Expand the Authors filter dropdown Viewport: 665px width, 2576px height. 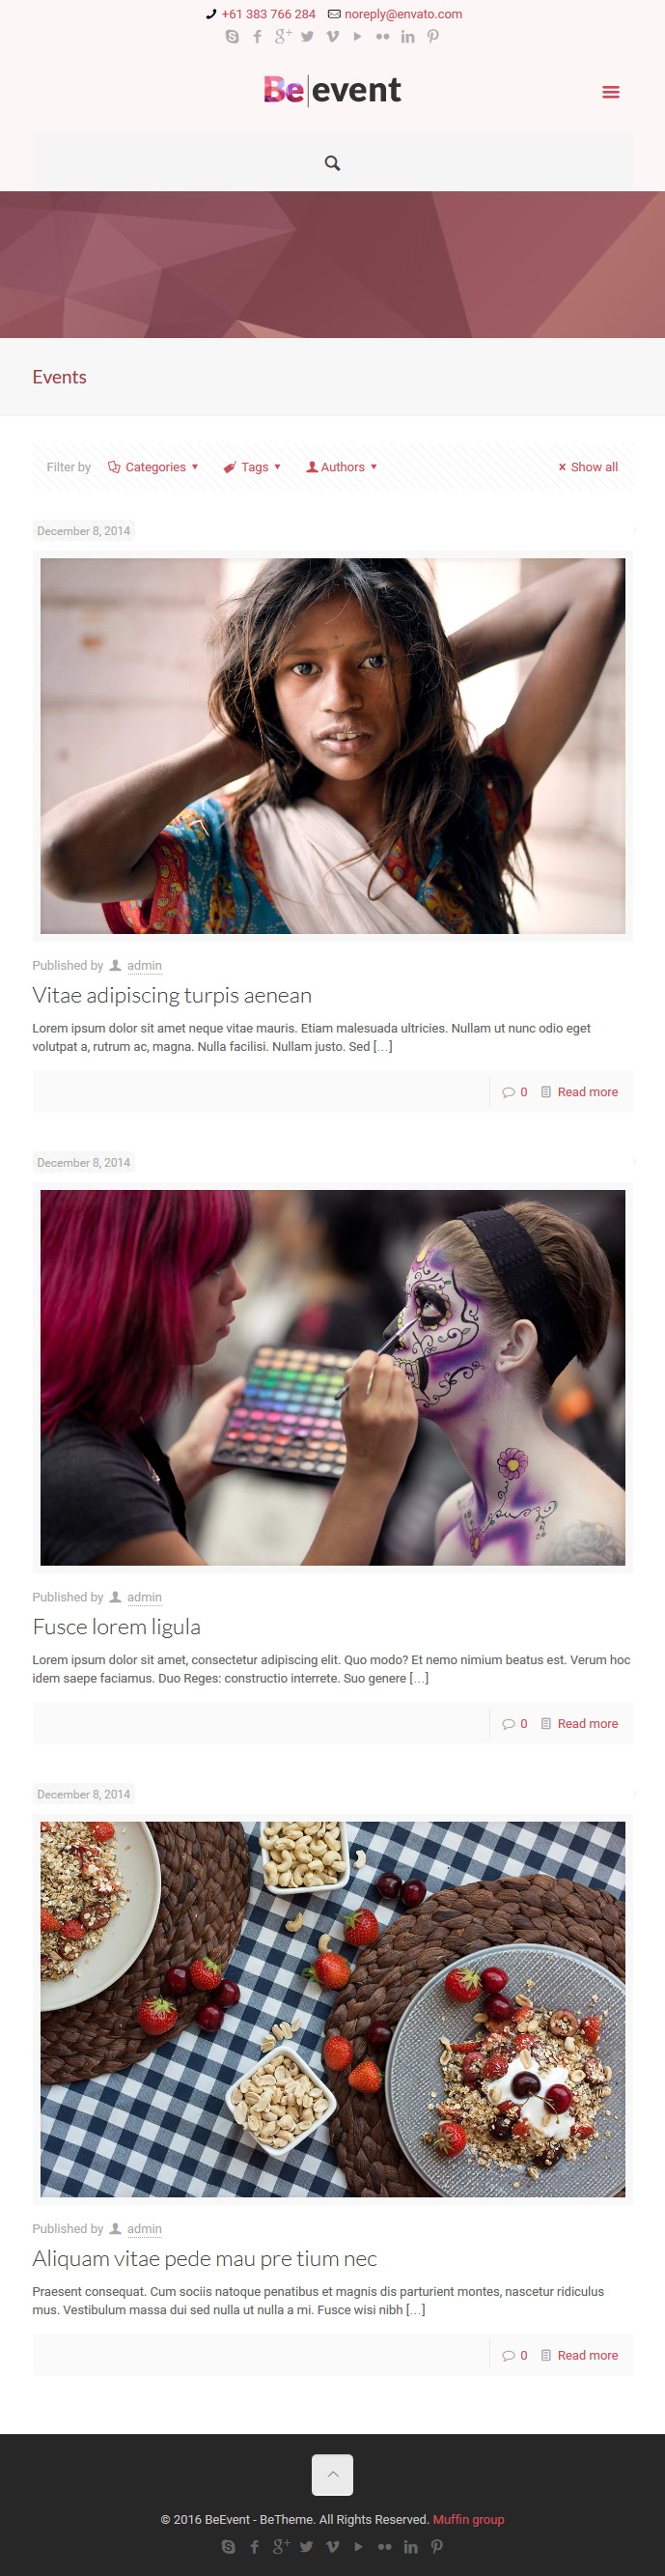click(x=341, y=467)
